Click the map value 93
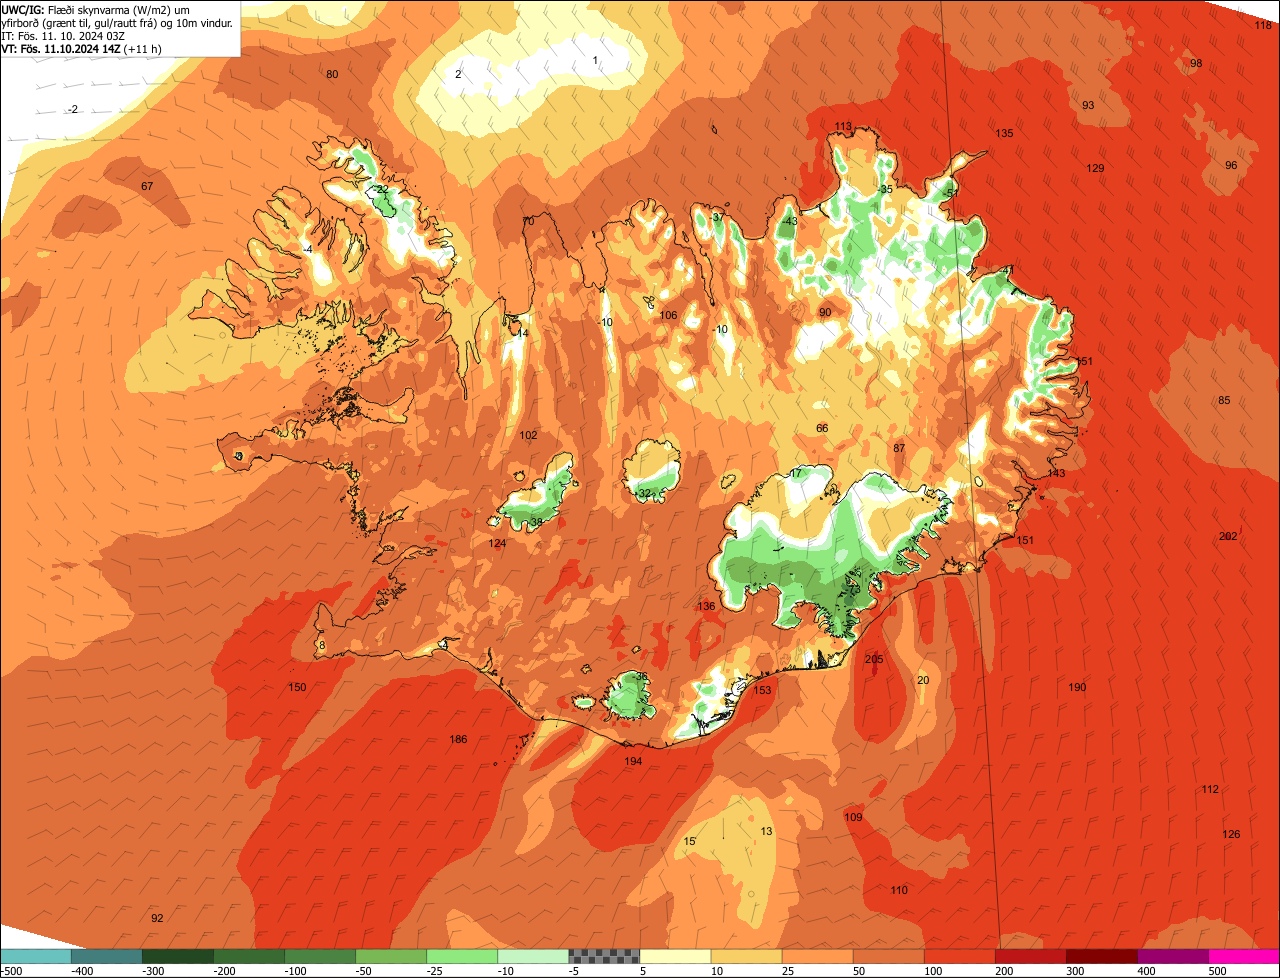The height and width of the screenshot is (978, 1280). 1088,105
